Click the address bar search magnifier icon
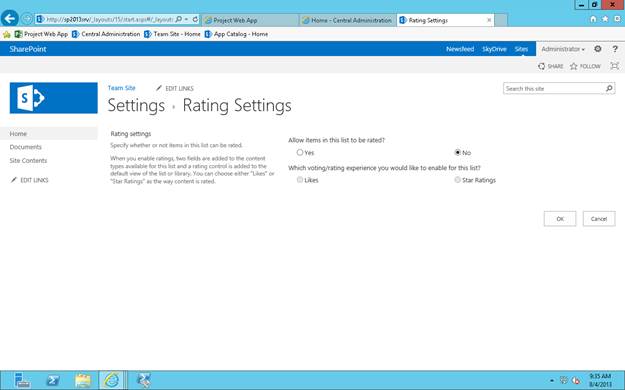The height and width of the screenshot is (390, 625). pos(179,19)
